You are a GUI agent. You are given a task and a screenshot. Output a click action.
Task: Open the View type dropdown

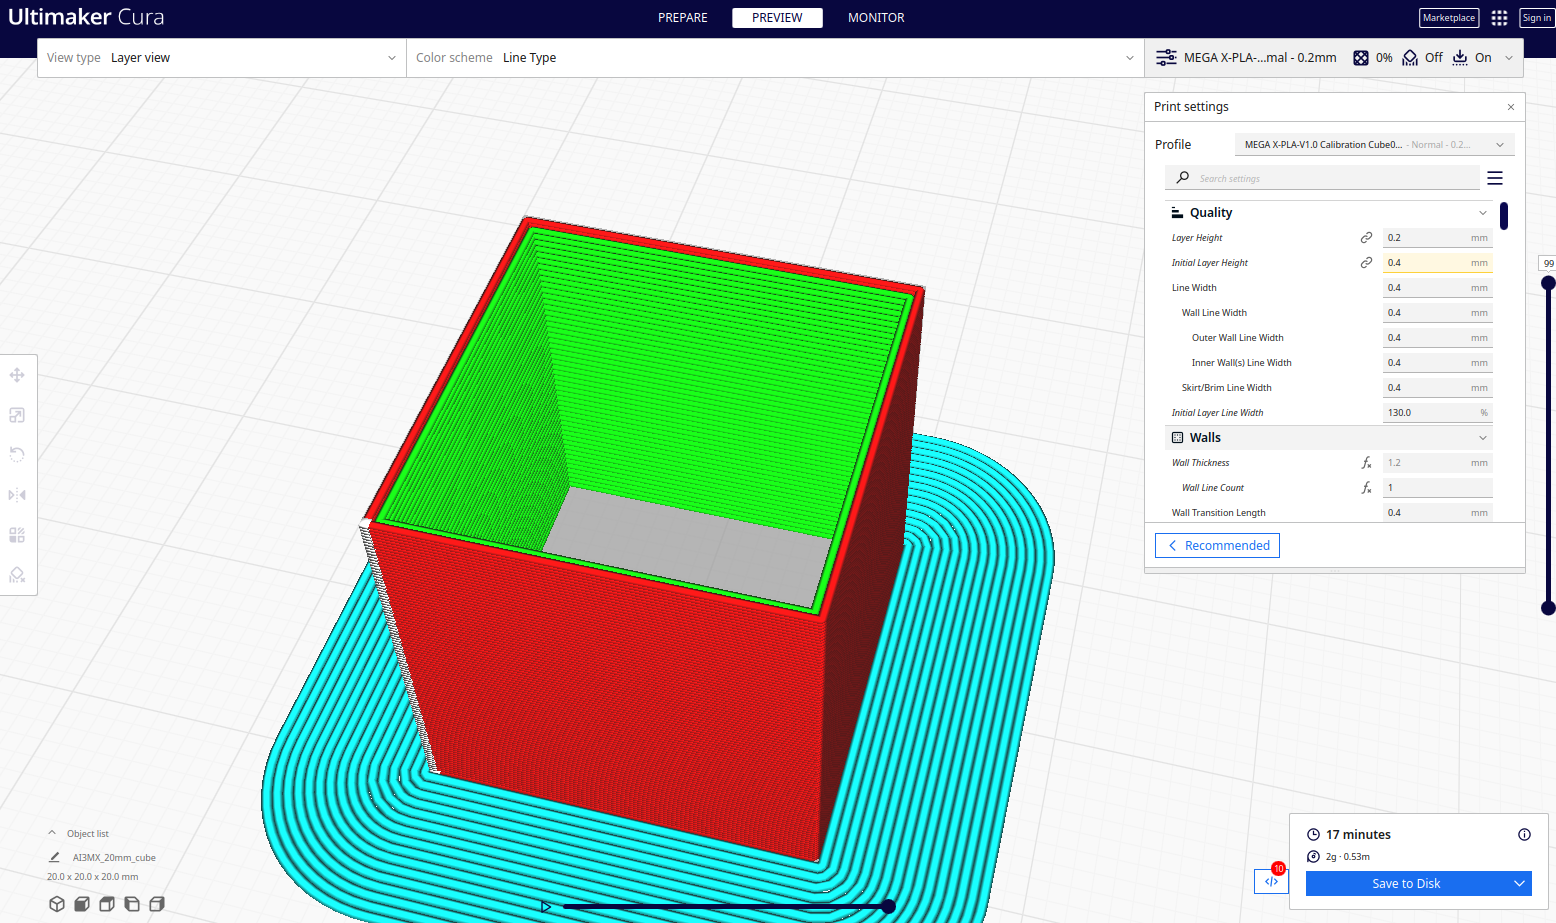tap(221, 58)
